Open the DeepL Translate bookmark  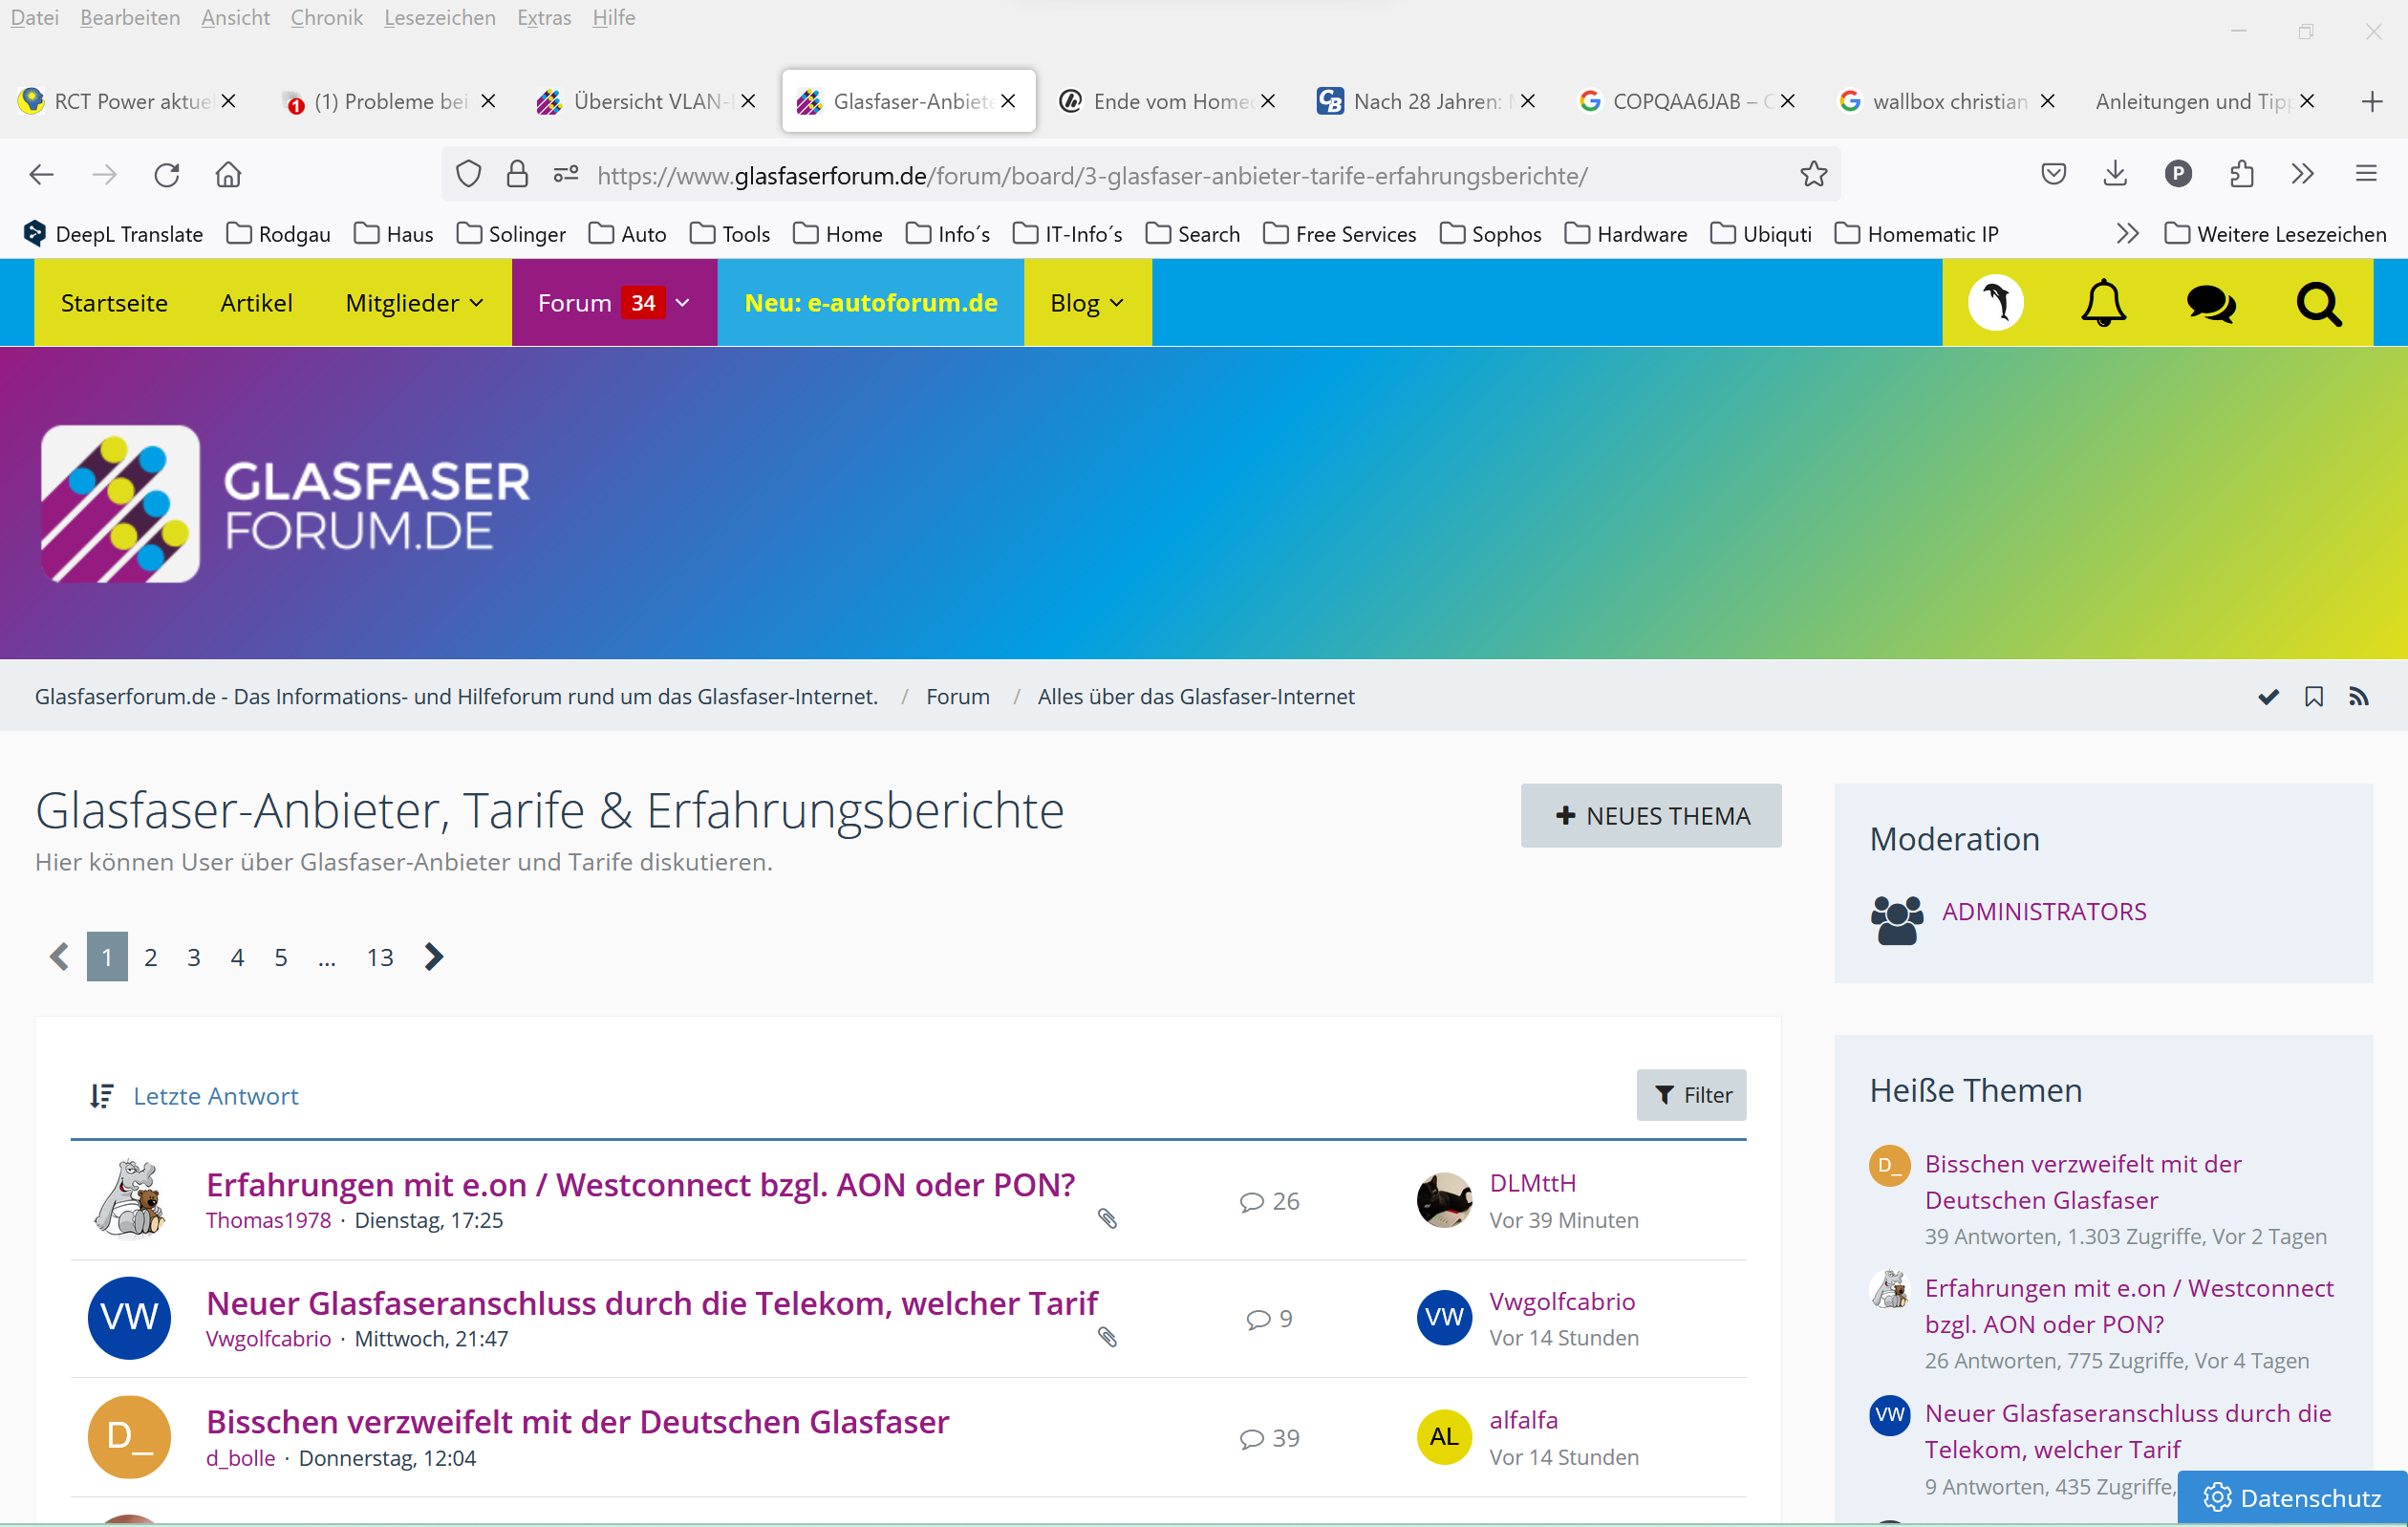(113, 234)
